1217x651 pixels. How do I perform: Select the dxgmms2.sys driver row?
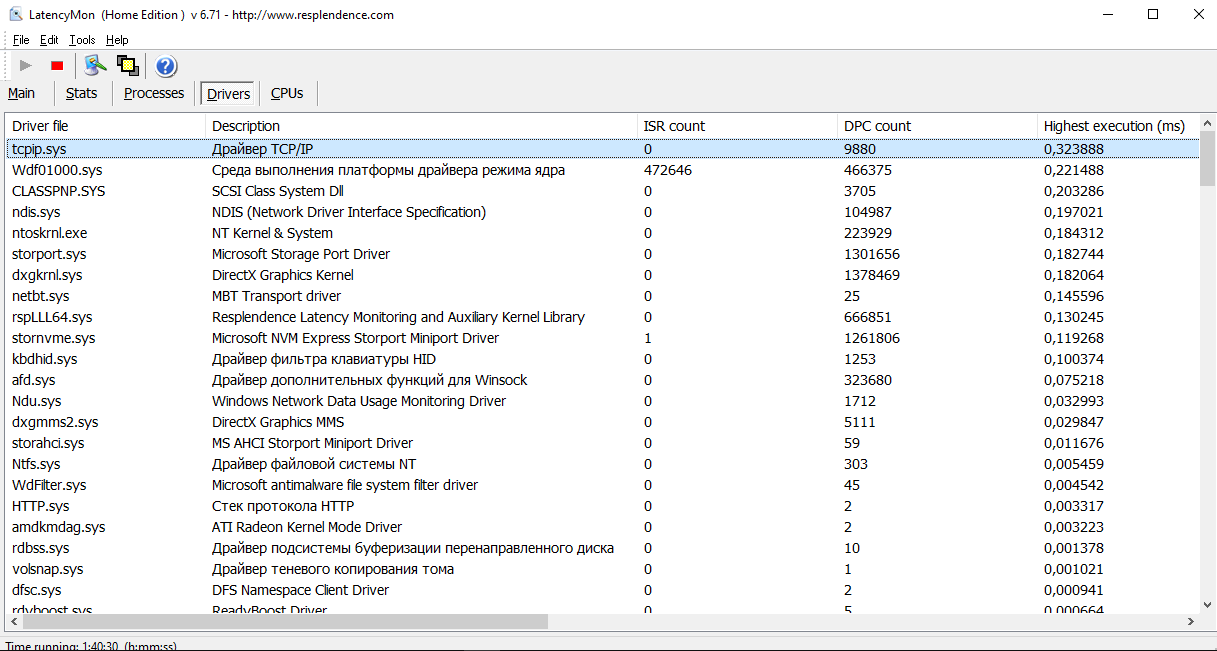(602, 422)
